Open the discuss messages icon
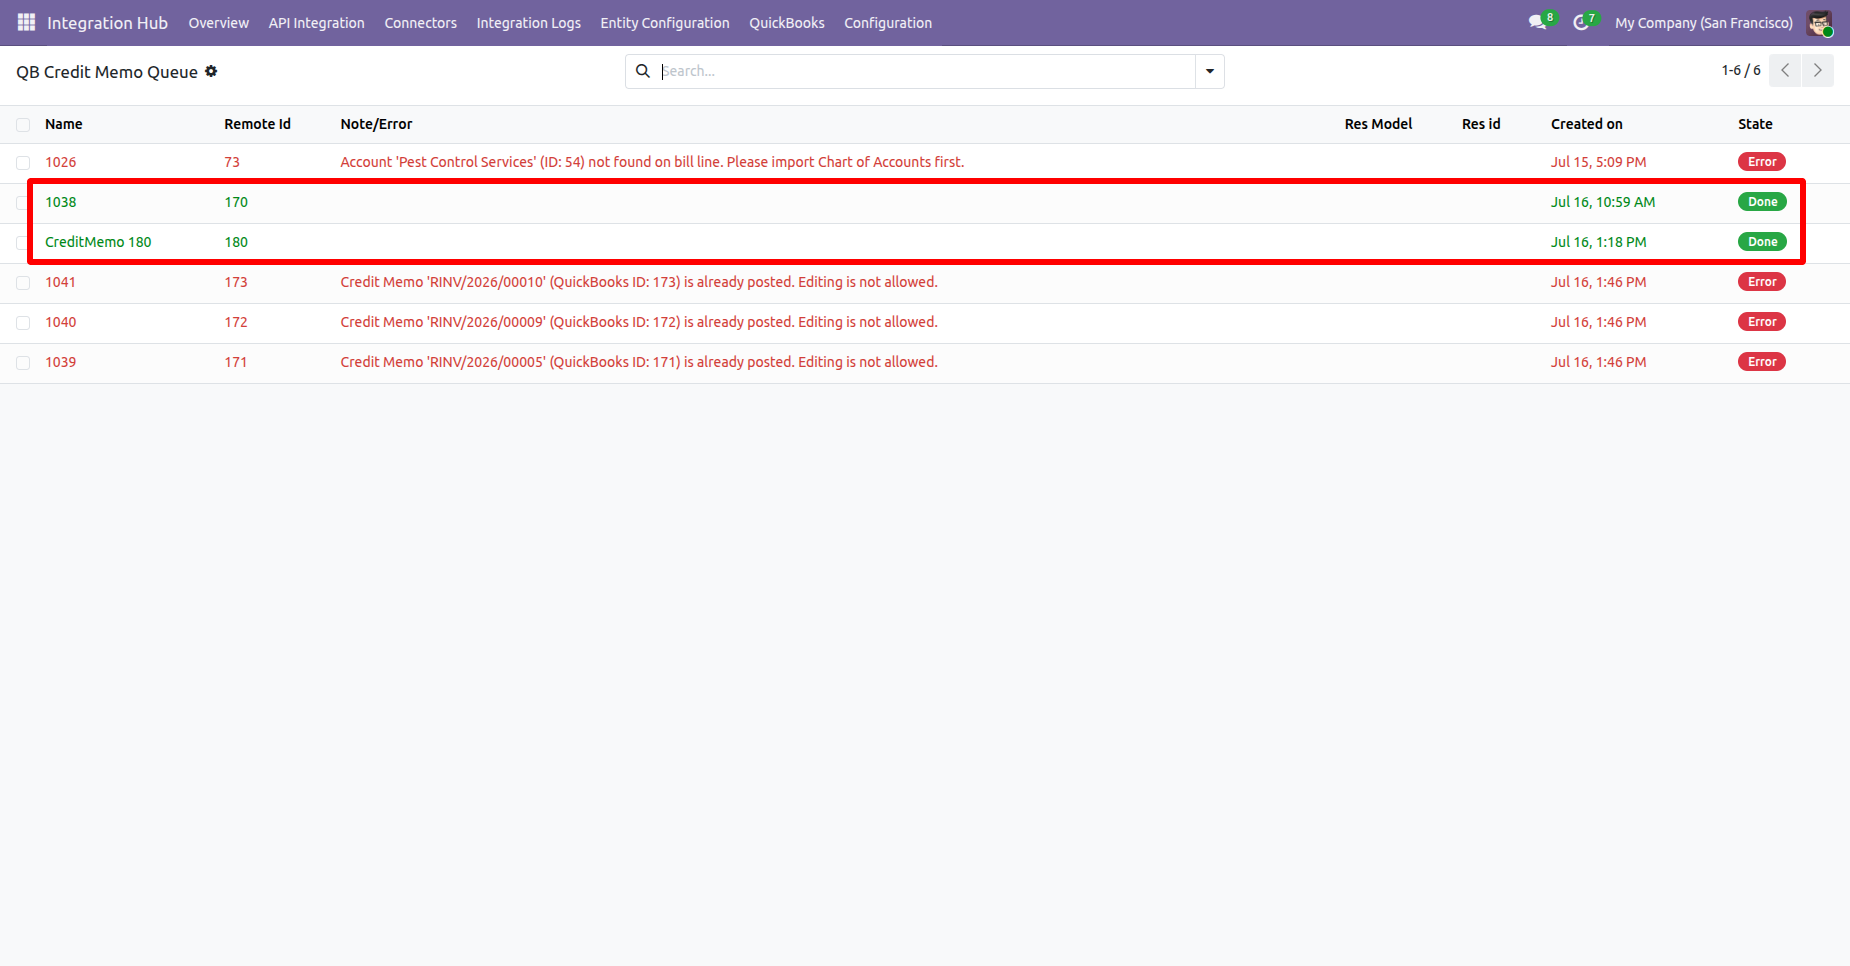 click(1538, 22)
